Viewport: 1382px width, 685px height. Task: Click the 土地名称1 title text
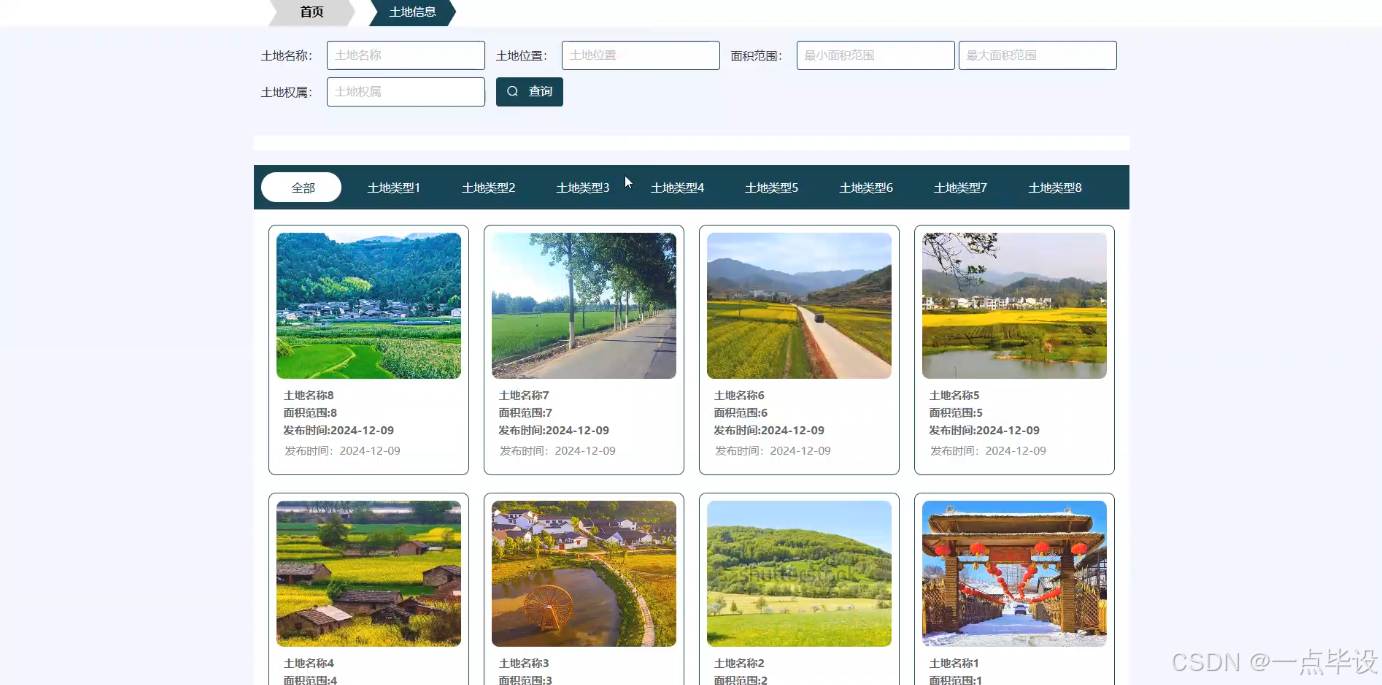[x=954, y=664]
